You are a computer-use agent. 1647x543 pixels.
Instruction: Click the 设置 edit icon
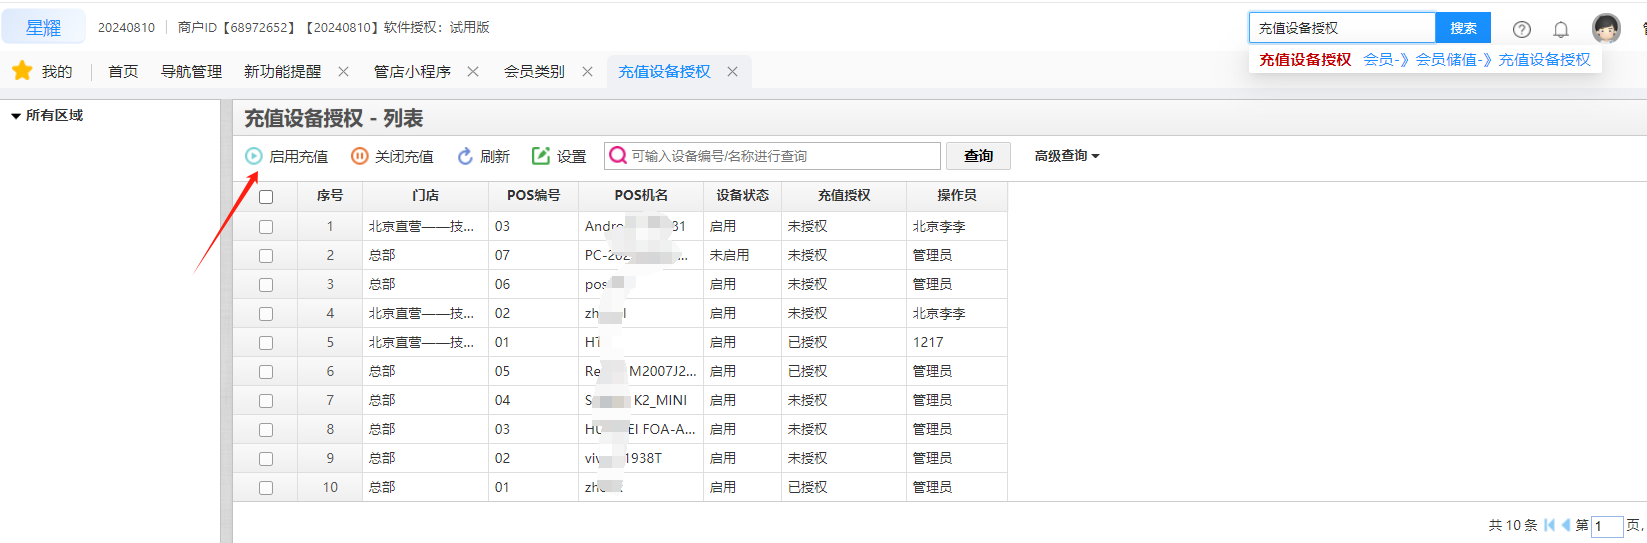541,156
